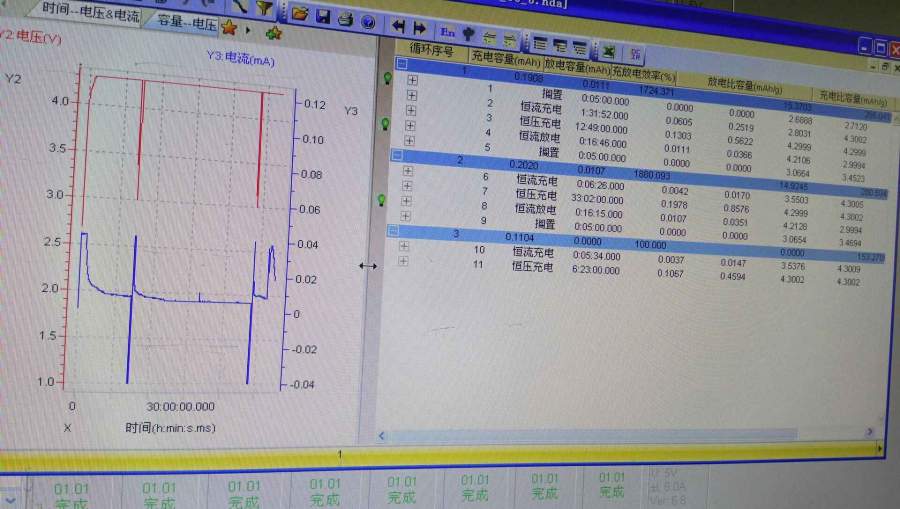Viewport: 900px width, 509px height.
Task: Click the 充电容量(mAh) column header
Action: (505, 60)
